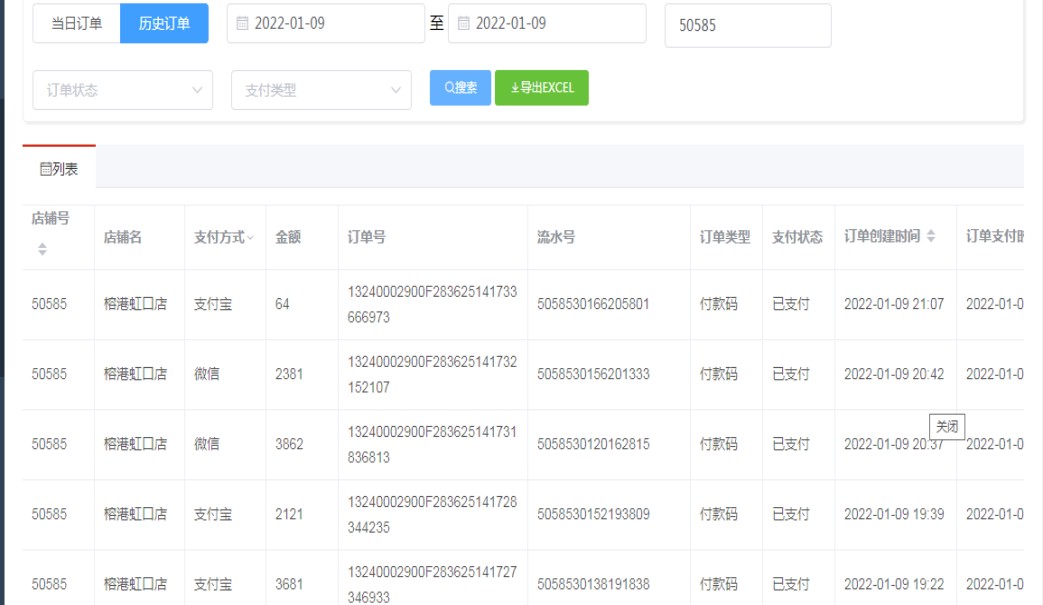Click the 订单号 column header
The width and height of the screenshot is (1043, 605).
(x=367, y=238)
